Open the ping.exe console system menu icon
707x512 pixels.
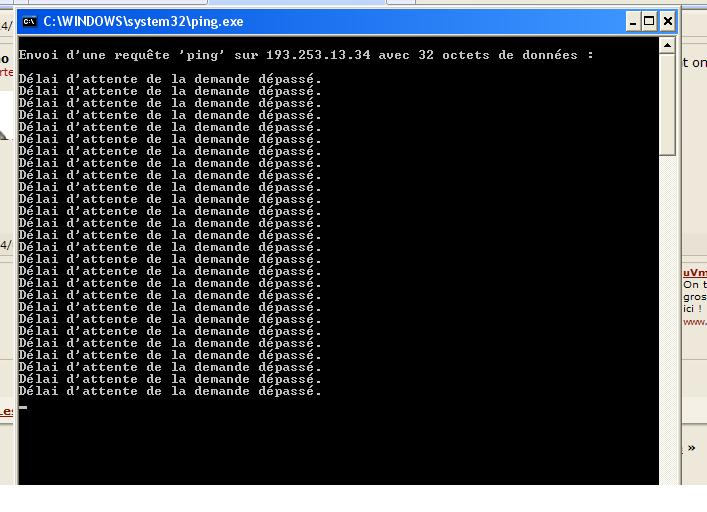[x=30, y=21]
